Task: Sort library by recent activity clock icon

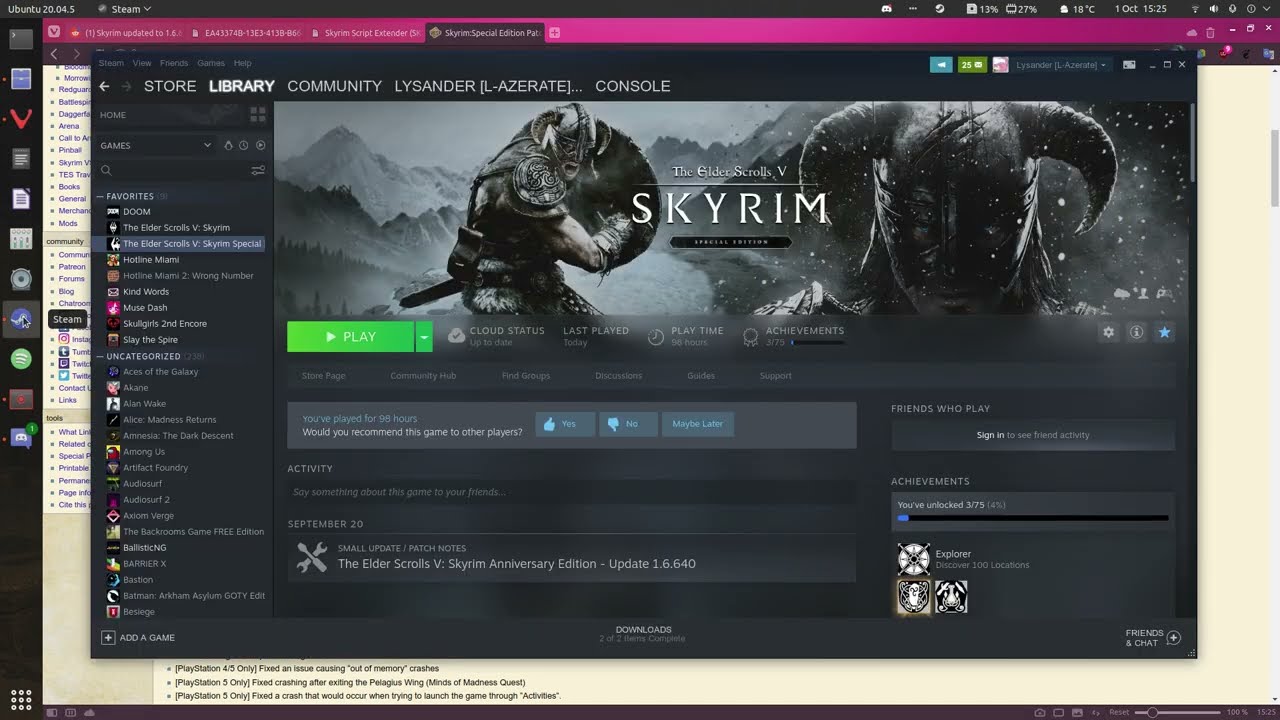Action: 243,145
